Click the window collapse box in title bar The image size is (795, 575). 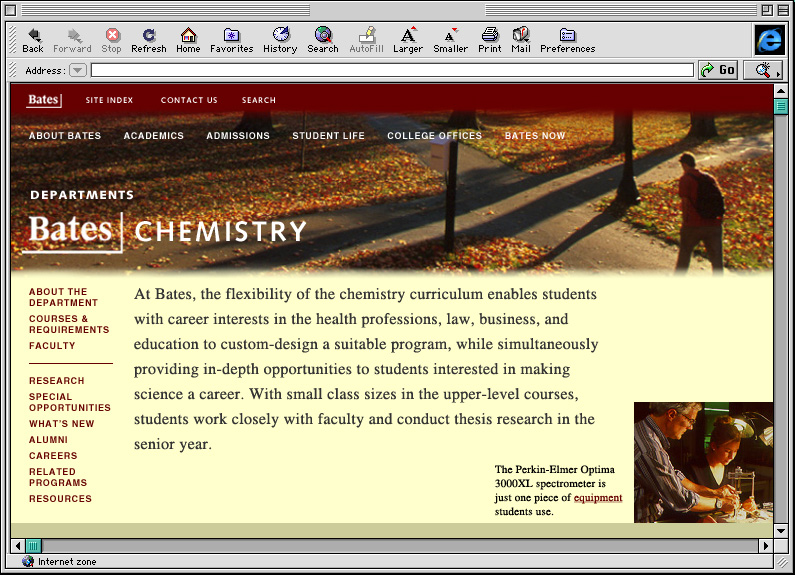pyautogui.click(x=783, y=10)
